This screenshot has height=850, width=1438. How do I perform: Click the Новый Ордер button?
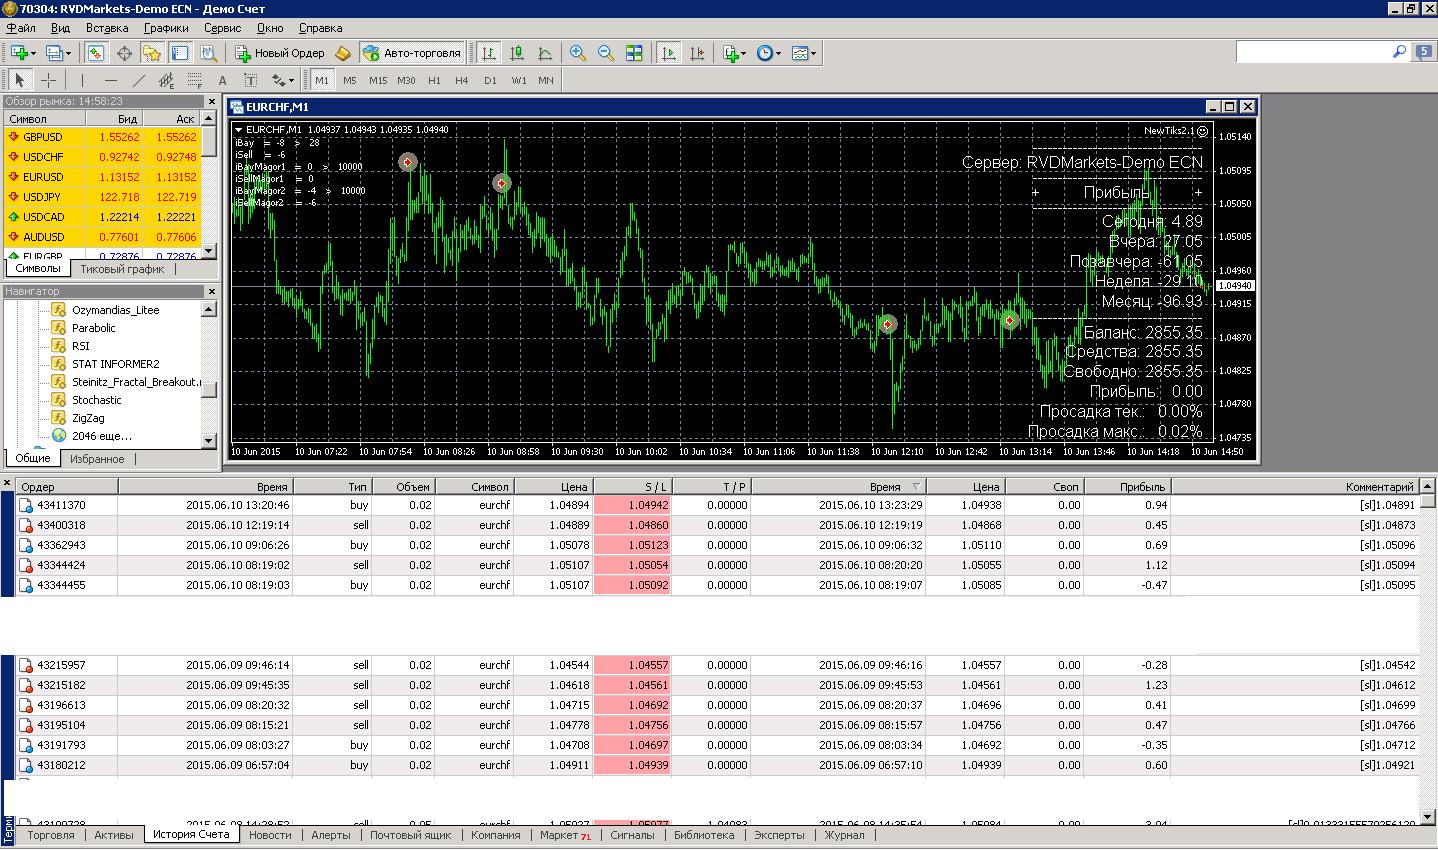coord(279,53)
